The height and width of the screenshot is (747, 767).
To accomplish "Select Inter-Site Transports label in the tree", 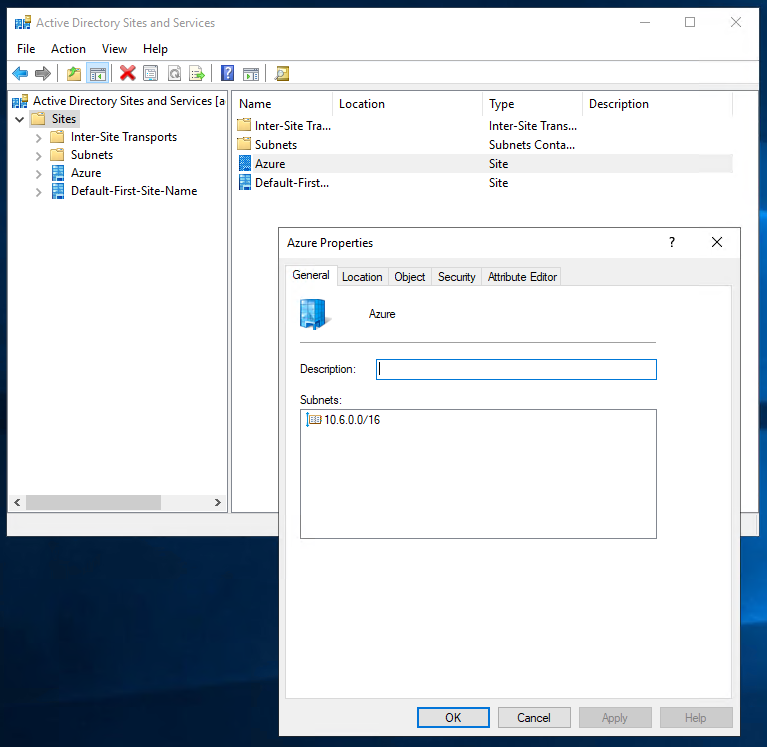I will click(124, 137).
